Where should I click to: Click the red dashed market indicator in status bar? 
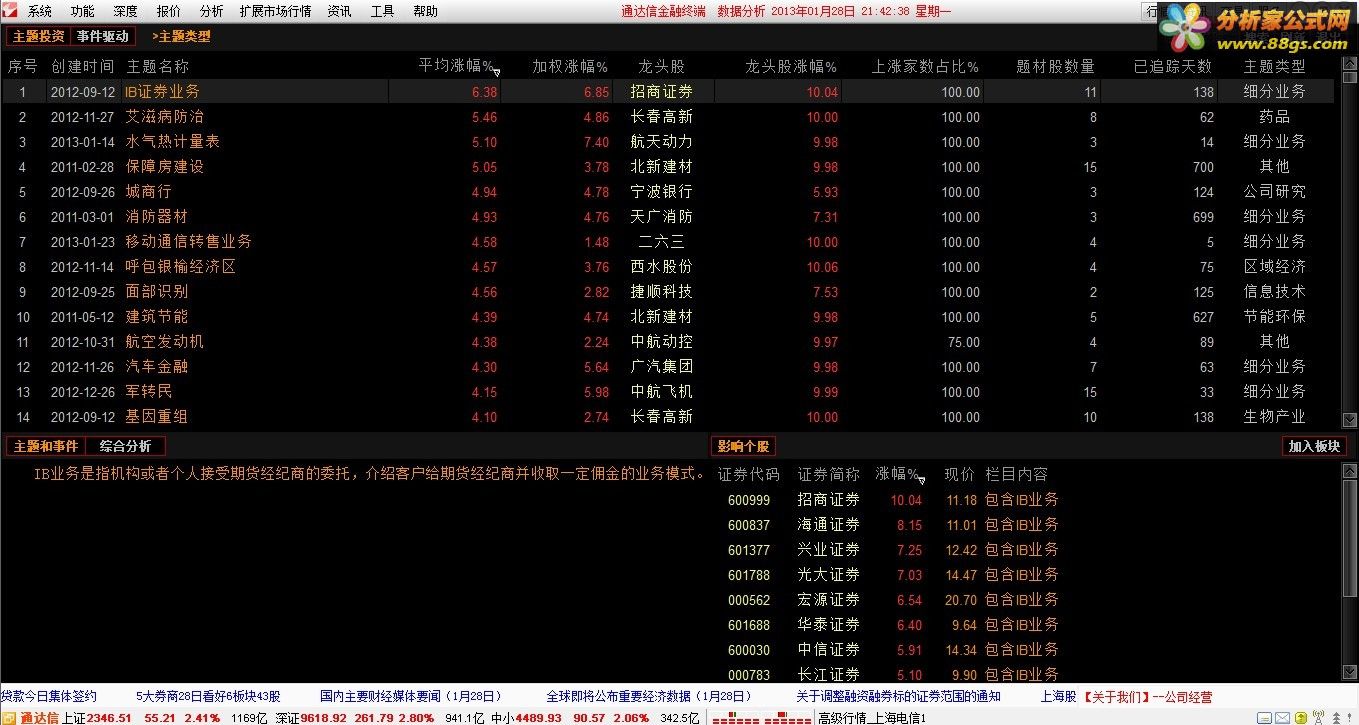pos(761,718)
